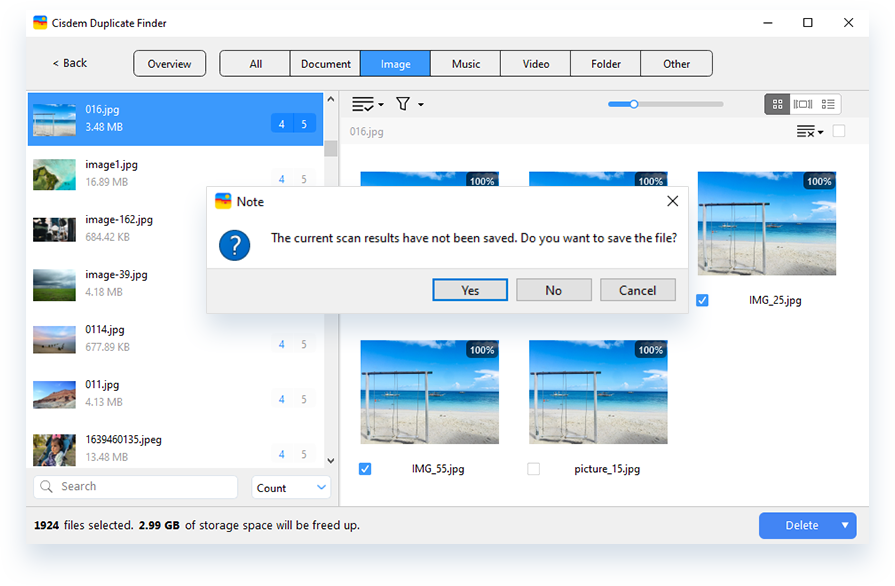Check the picture_15.jpg checkbox

pos(533,469)
